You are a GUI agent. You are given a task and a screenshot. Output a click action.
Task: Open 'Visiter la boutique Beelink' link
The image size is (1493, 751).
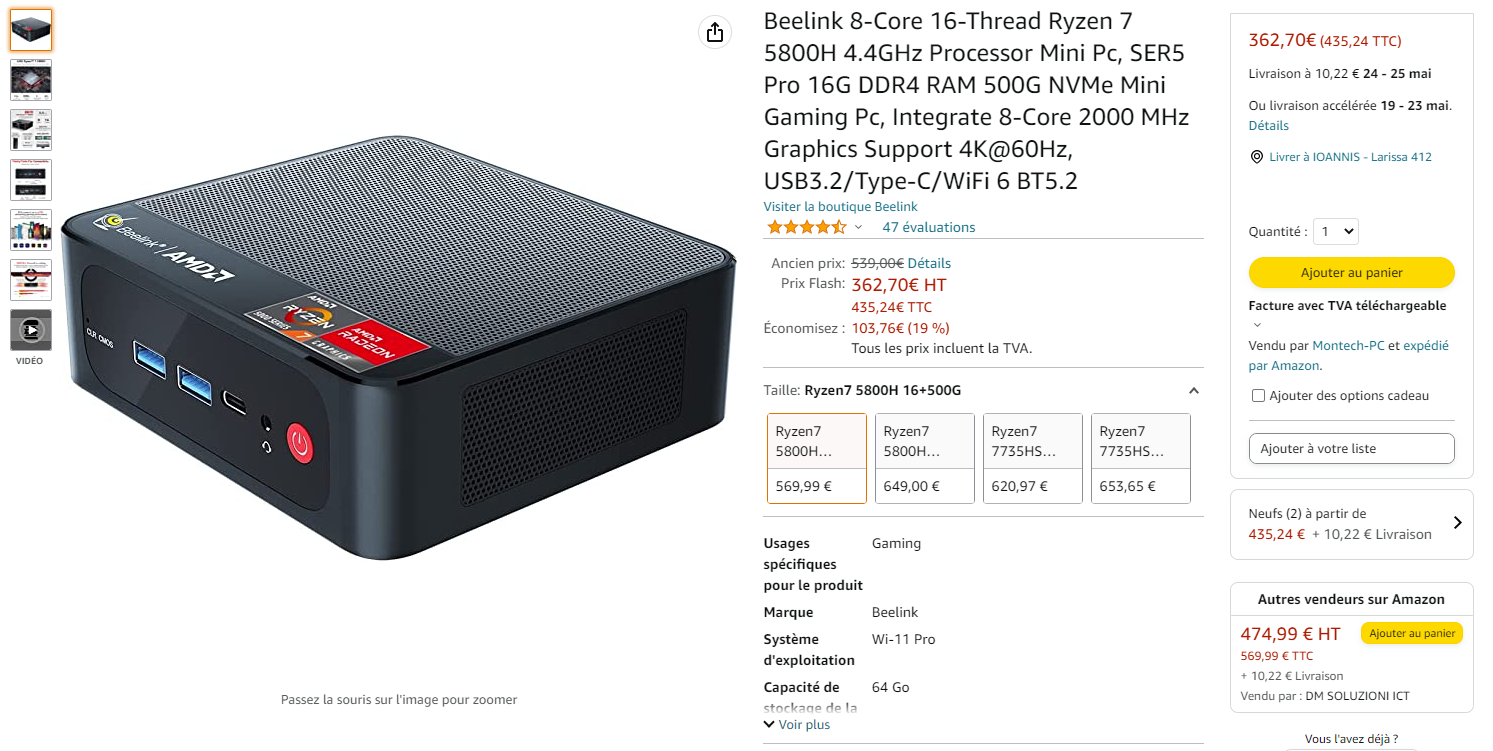pyautogui.click(x=840, y=207)
